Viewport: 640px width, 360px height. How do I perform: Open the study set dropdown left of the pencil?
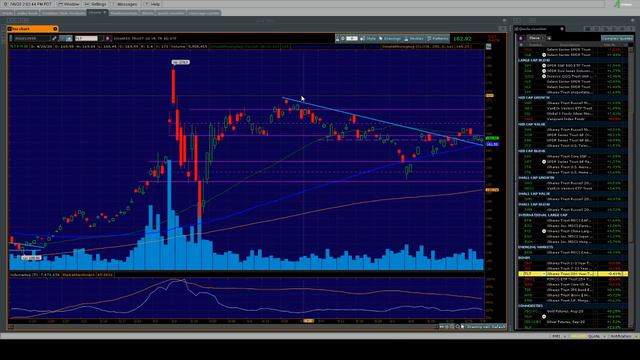point(32,38)
